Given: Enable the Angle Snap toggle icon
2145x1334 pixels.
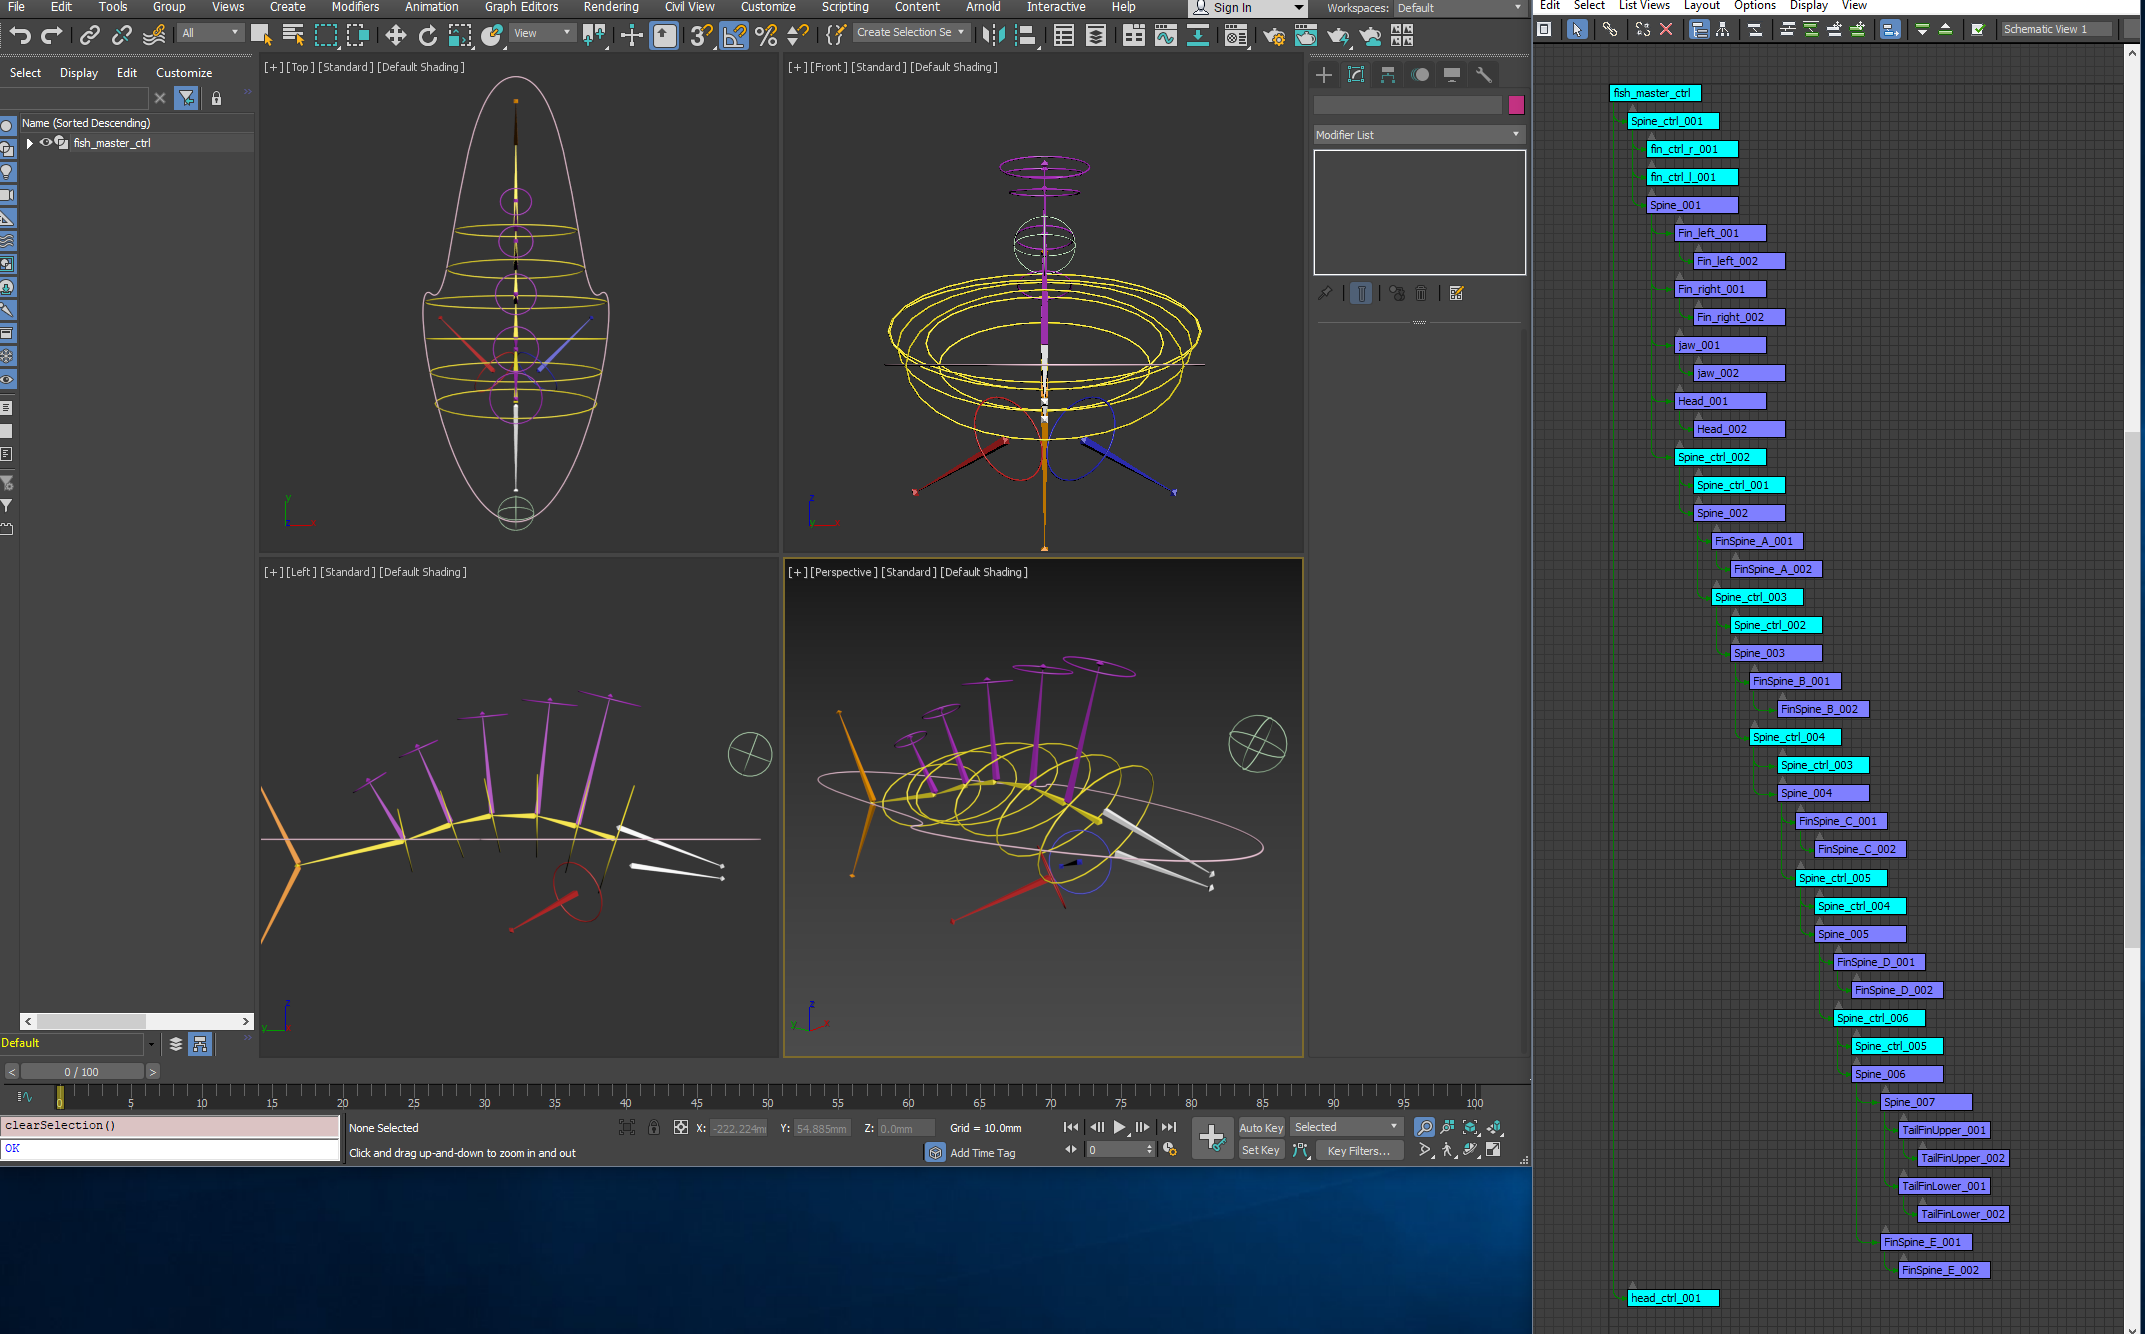Looking at the screenshot, I should pos(733,35).
